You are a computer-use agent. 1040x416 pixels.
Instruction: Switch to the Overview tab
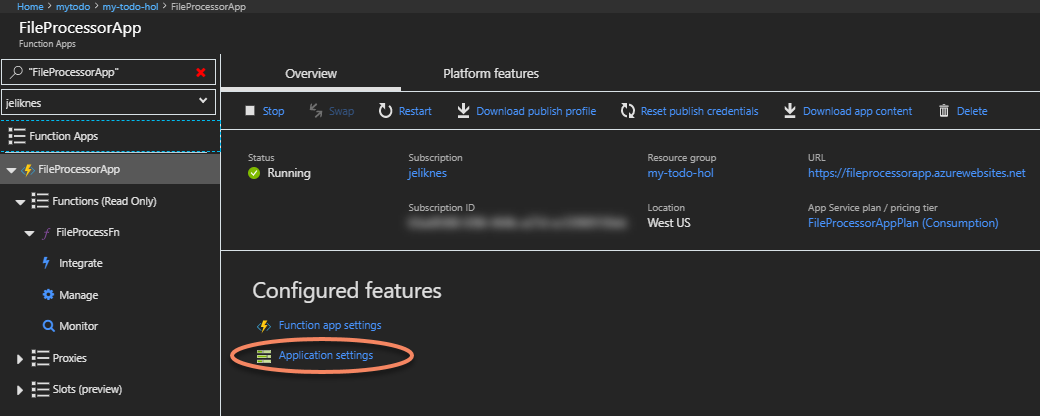click(310, 74)
